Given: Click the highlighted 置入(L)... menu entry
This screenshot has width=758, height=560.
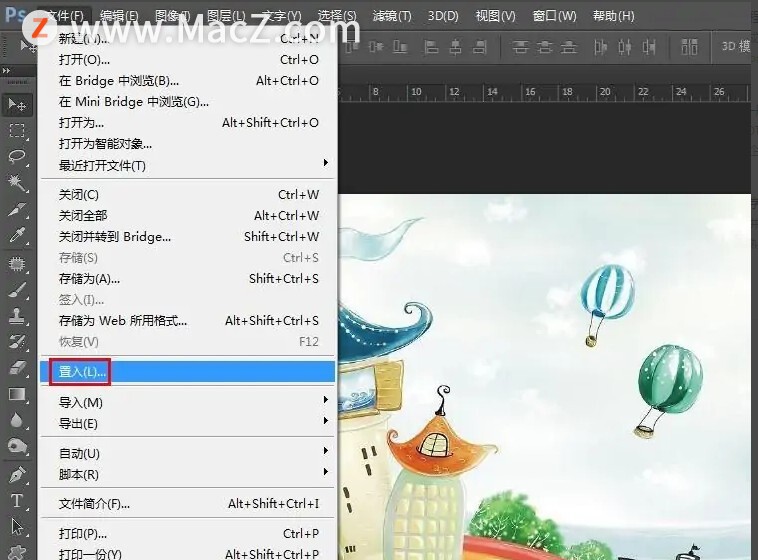Looking at the screenshot, I should point(81,372).
